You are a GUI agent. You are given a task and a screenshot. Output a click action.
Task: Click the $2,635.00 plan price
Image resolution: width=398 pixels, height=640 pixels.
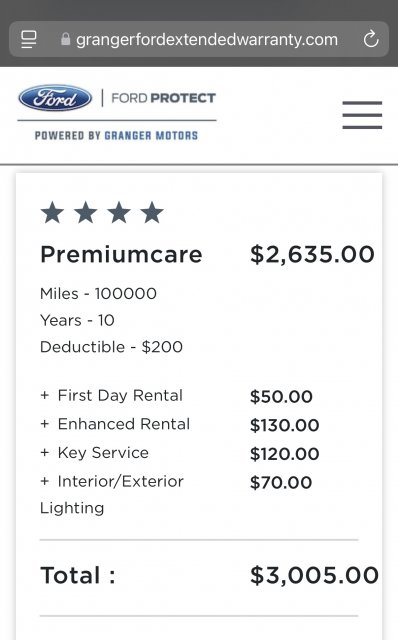(312, 255)
